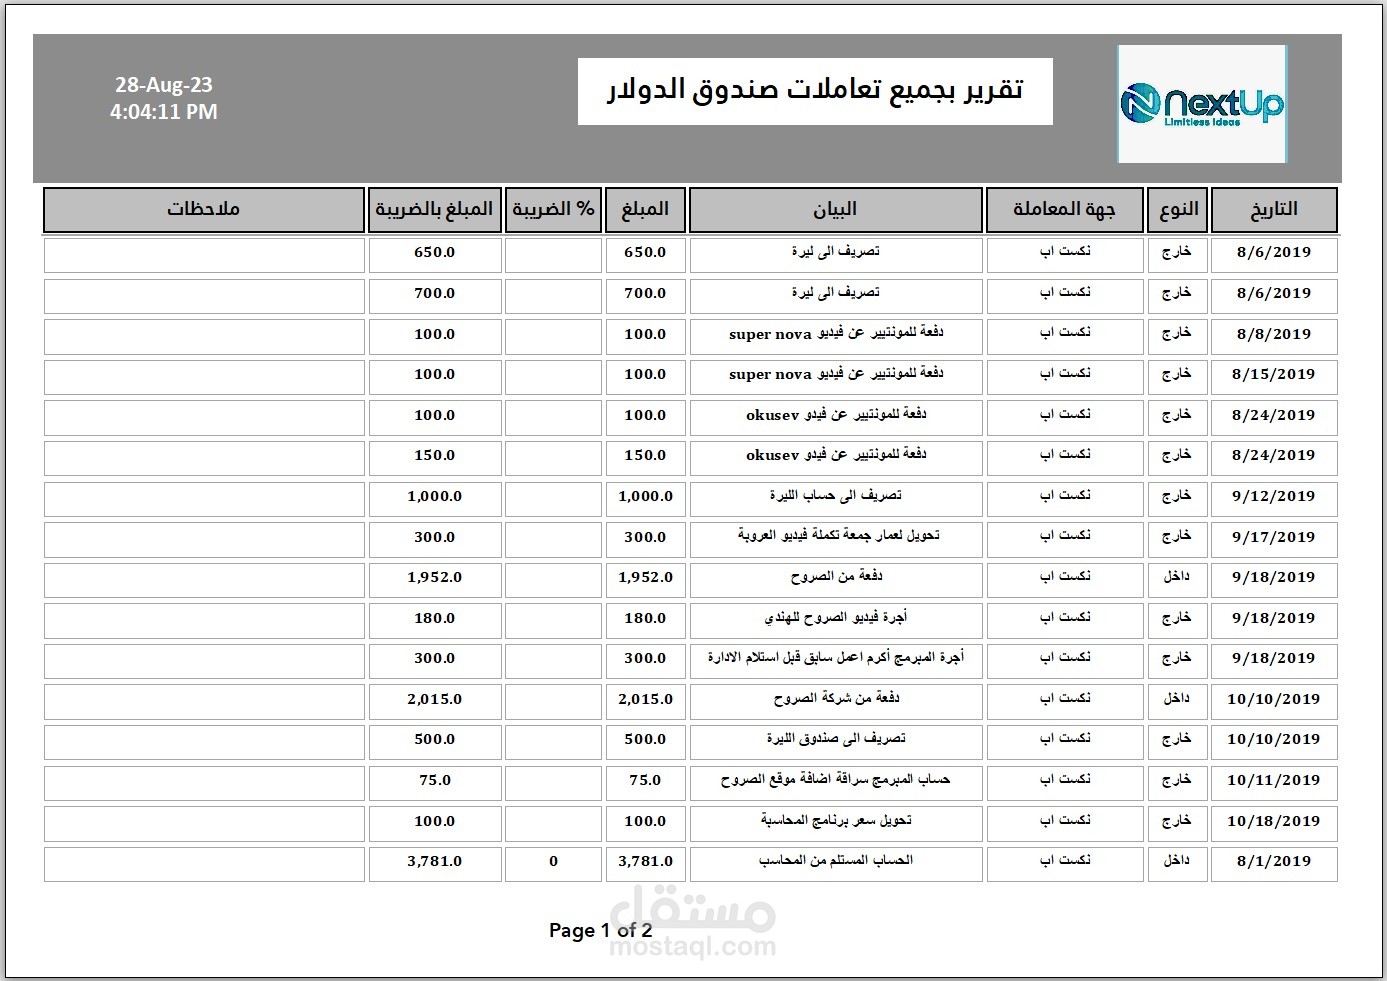Image resolution: width=1387 pixels, height=981 pixels.
Task: Select date cell 10/18/2019
Action: point(1274,822)
